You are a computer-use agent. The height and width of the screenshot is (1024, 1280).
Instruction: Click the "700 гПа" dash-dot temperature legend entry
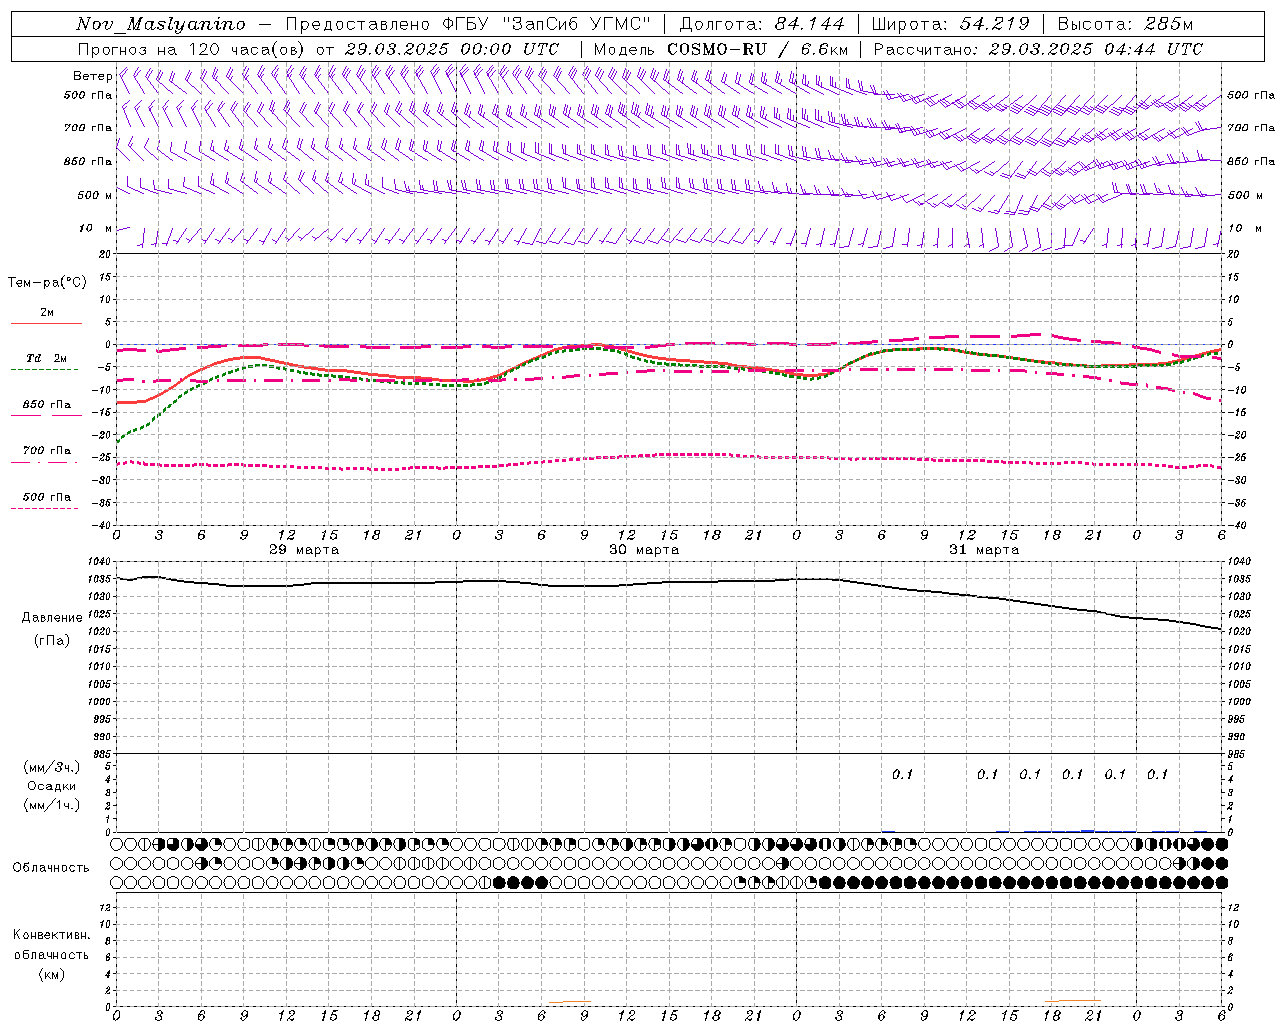coord(47,450)
